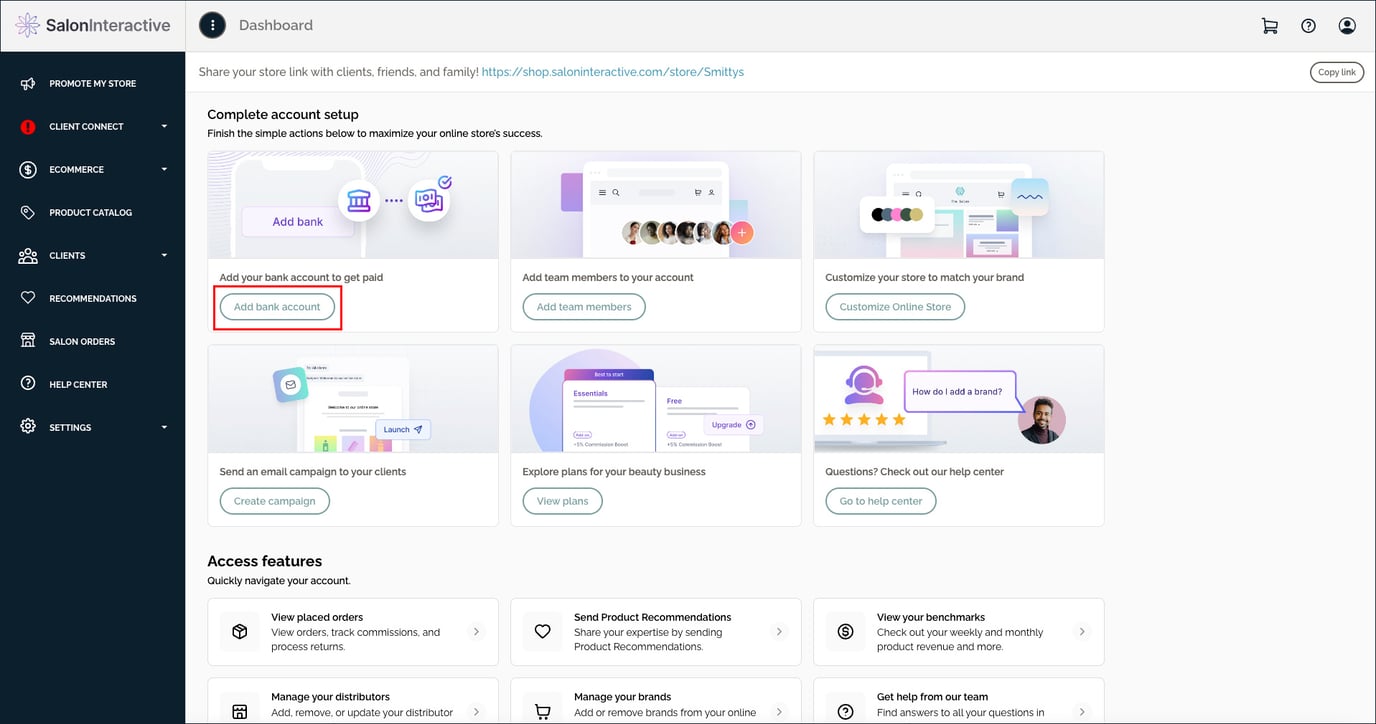
Task: Expand the Ecommerce sidebar section
Action: [x=164, y=170]
